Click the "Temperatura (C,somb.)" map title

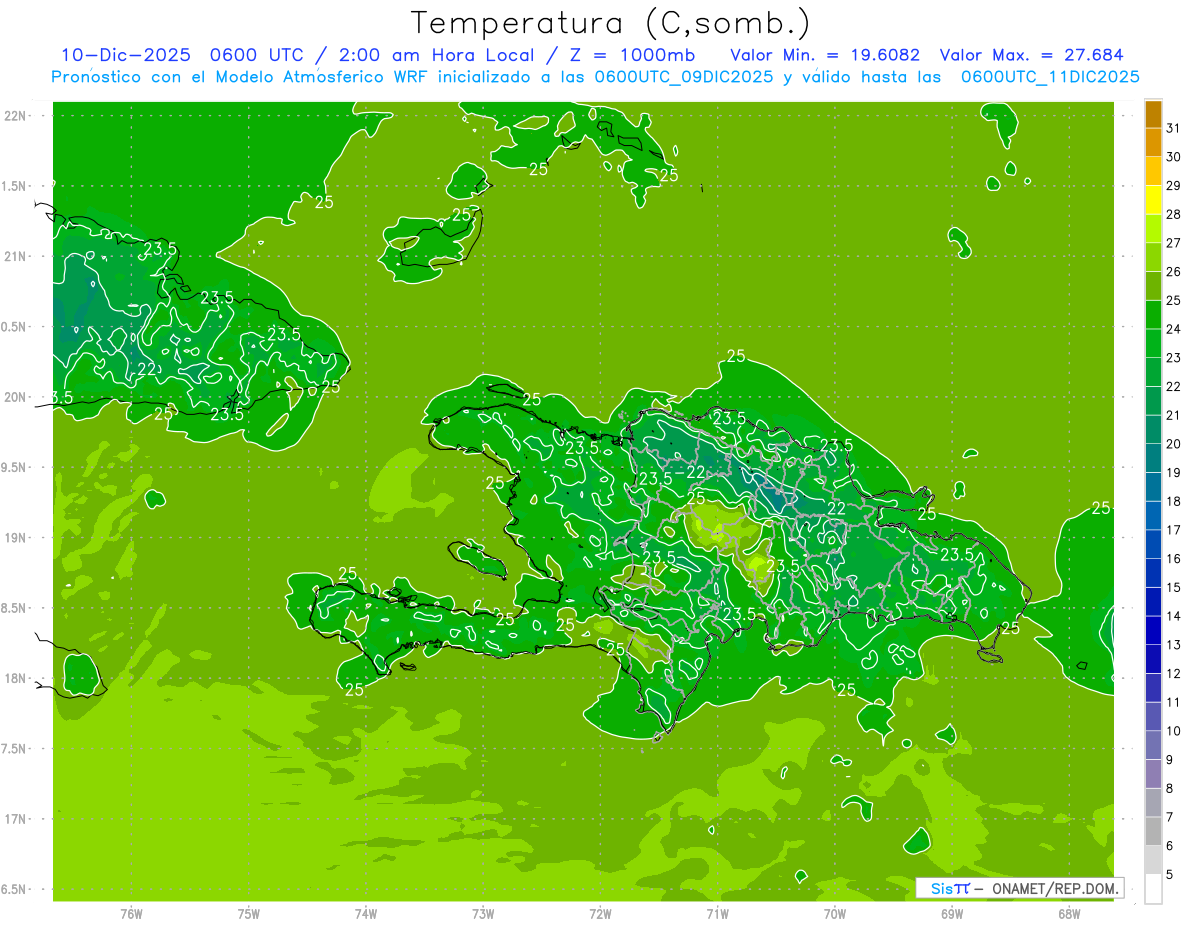(610, 23)
